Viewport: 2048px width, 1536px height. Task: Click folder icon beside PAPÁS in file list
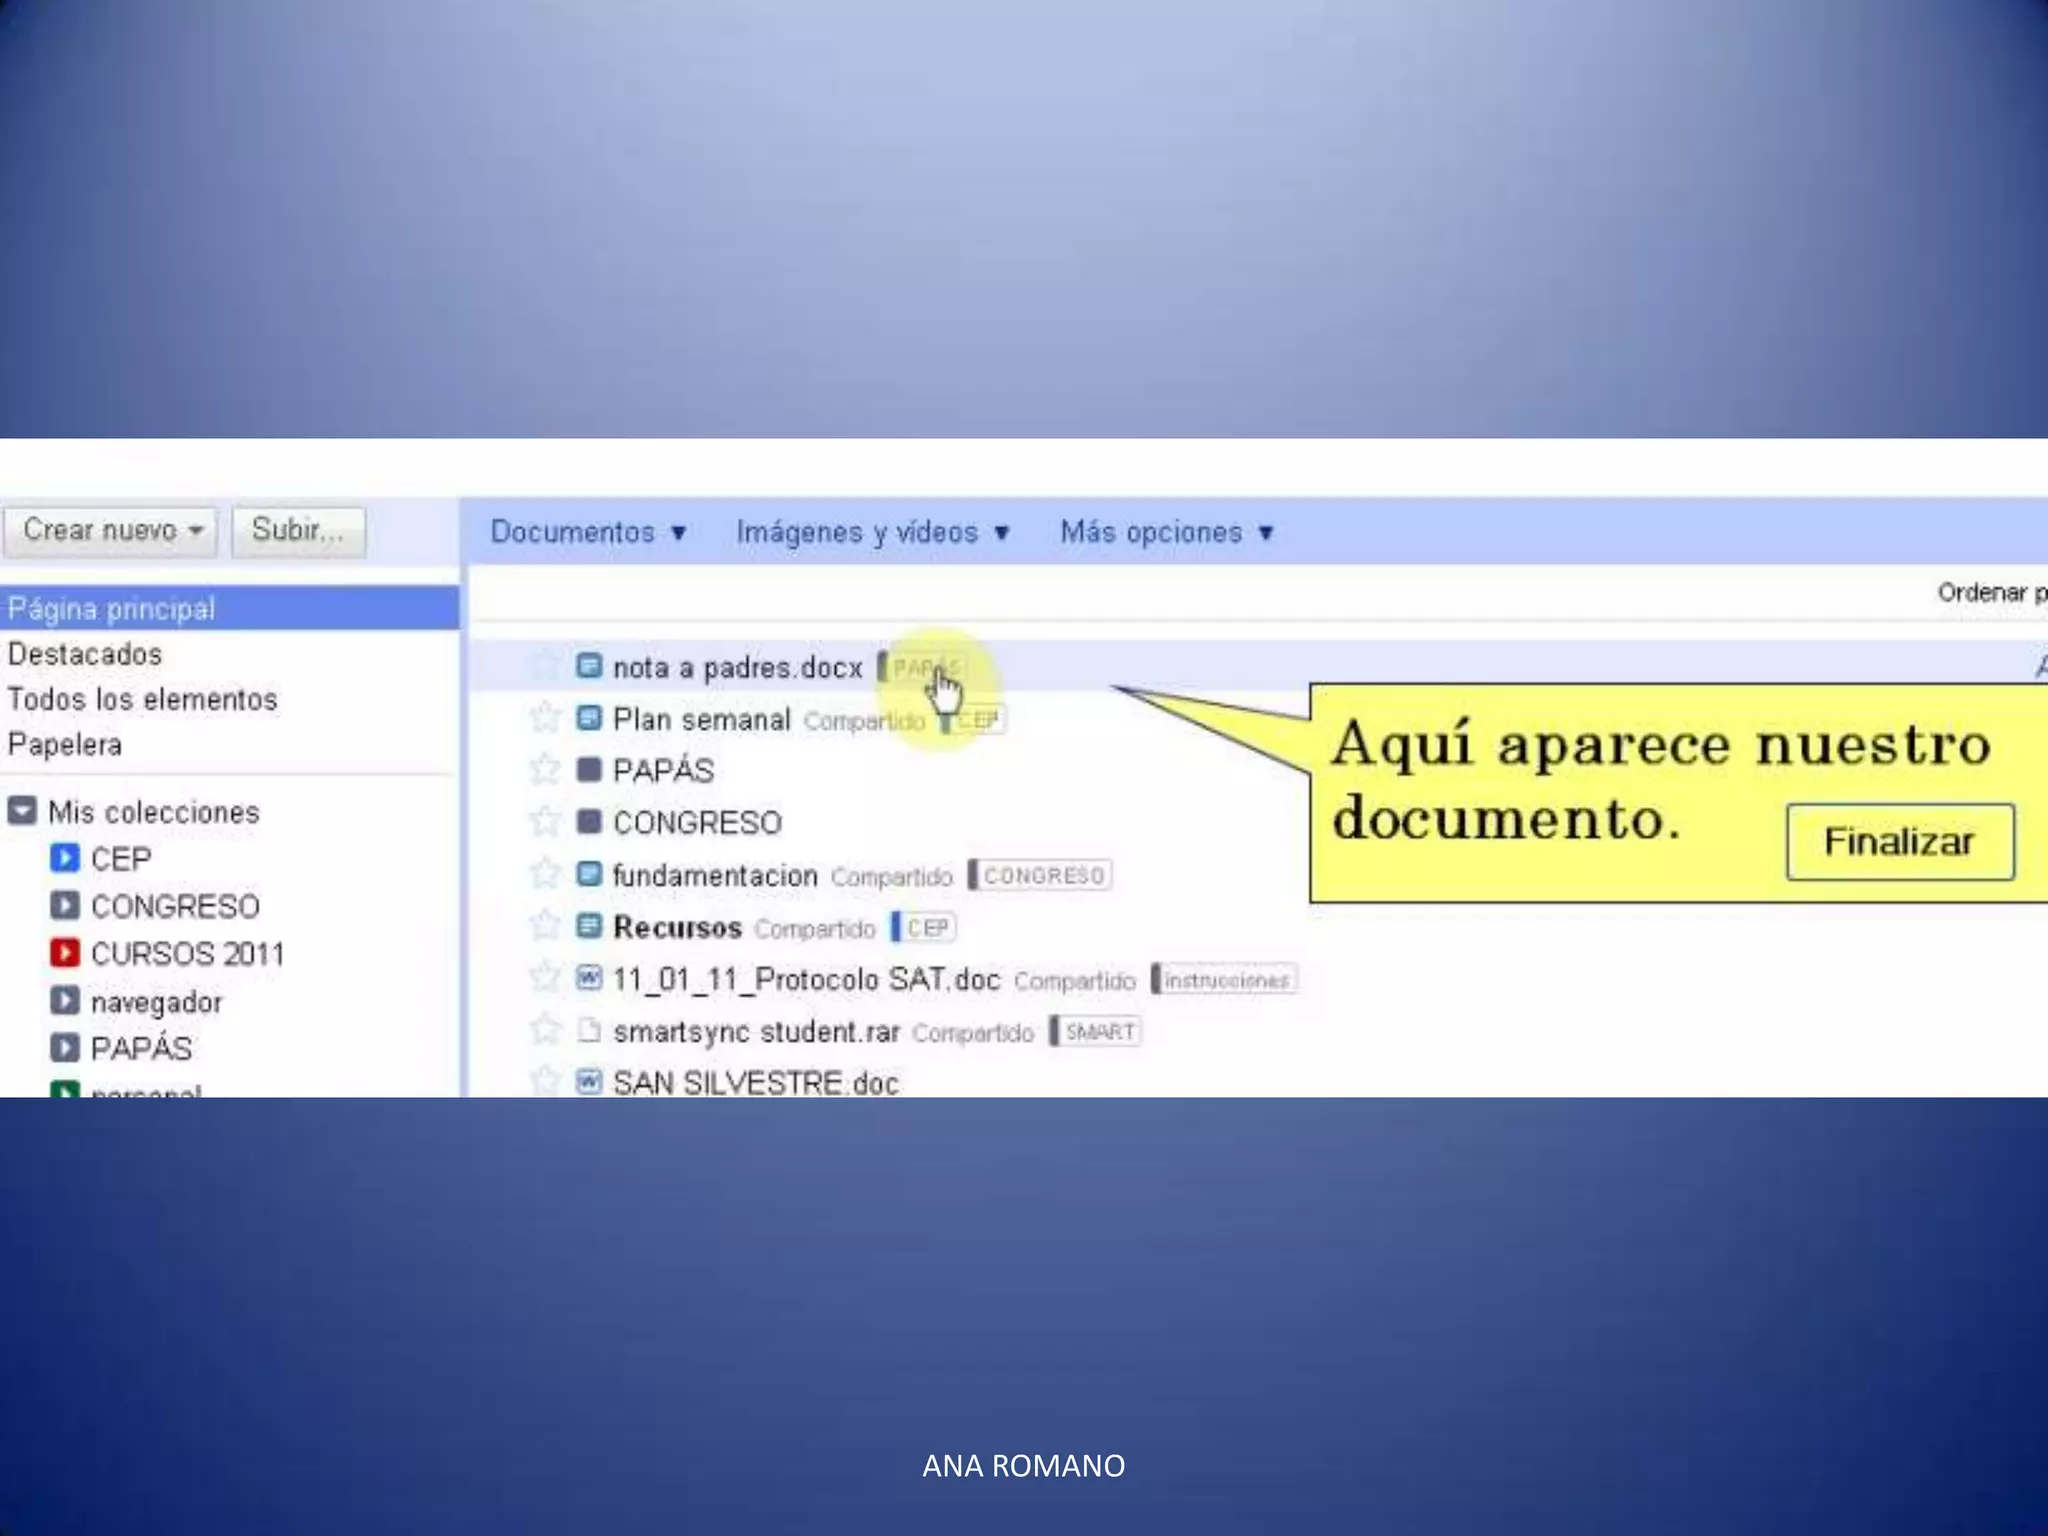(x=589, y=770)
